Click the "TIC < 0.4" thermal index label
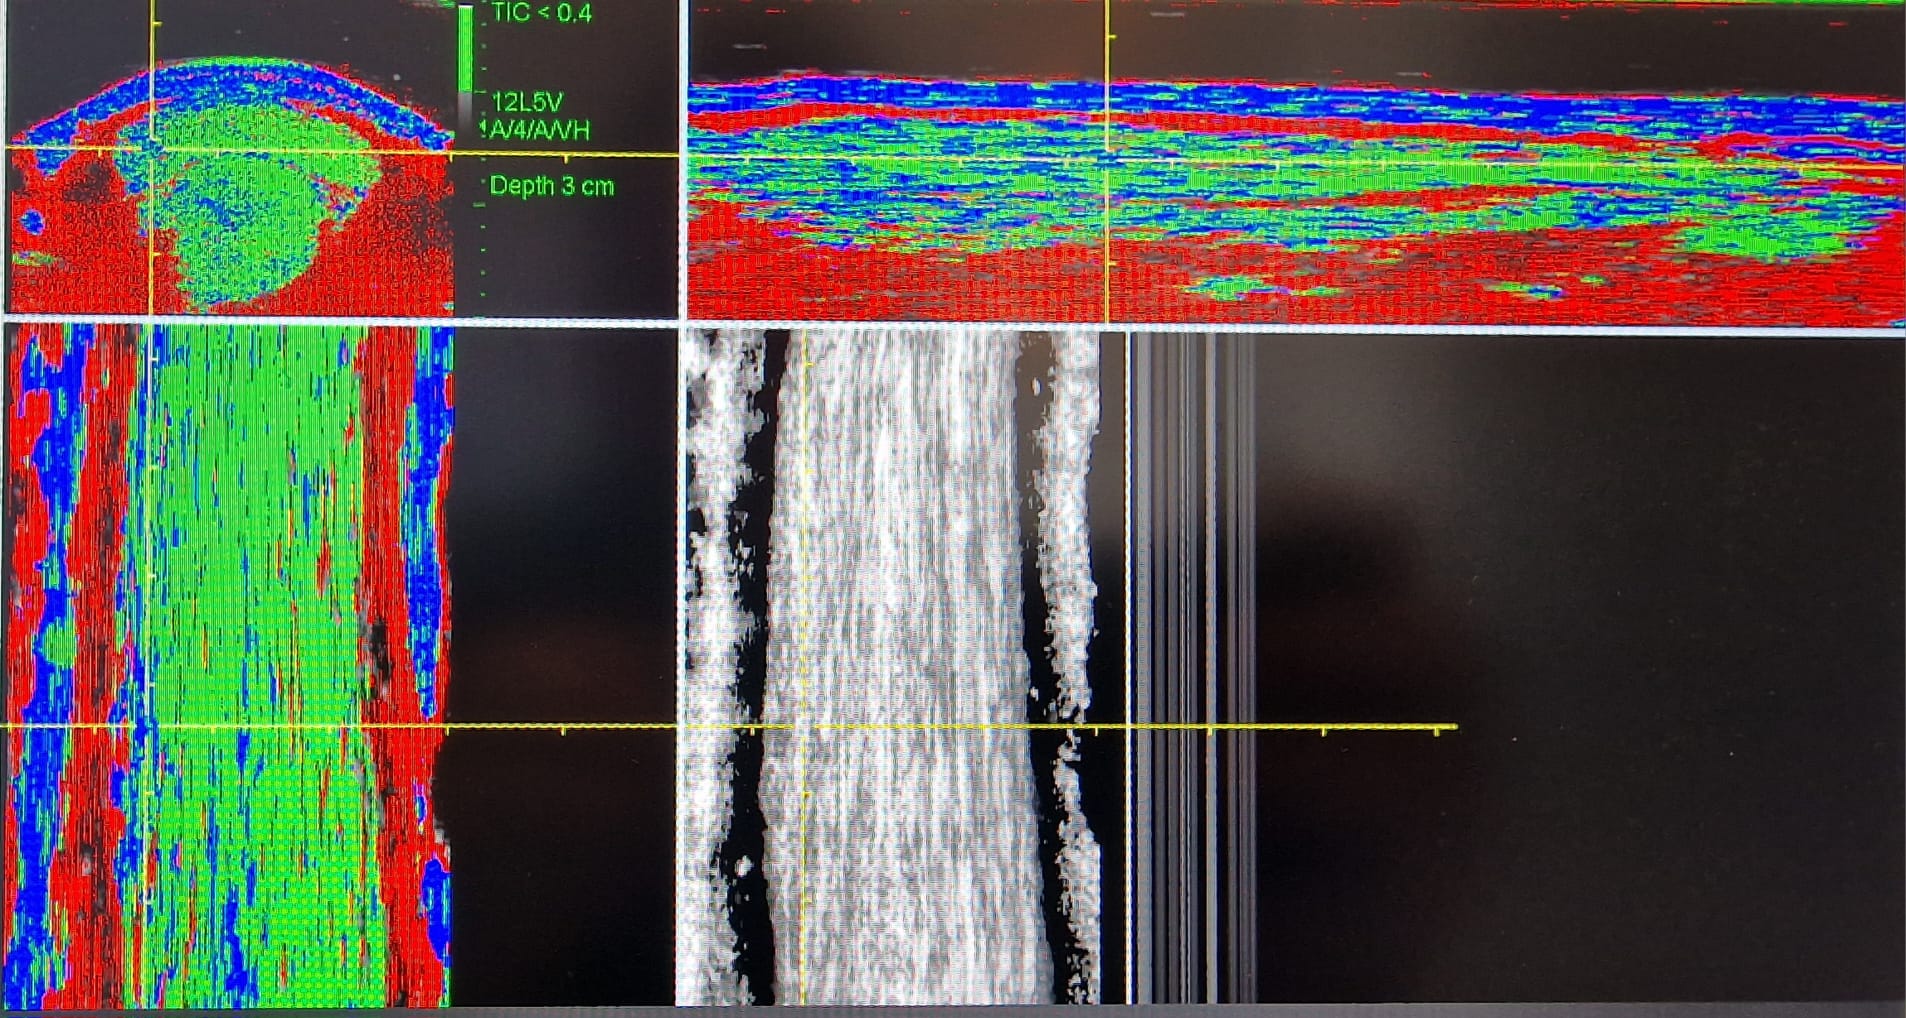The image size is (1906, 1018). point(541,13)
